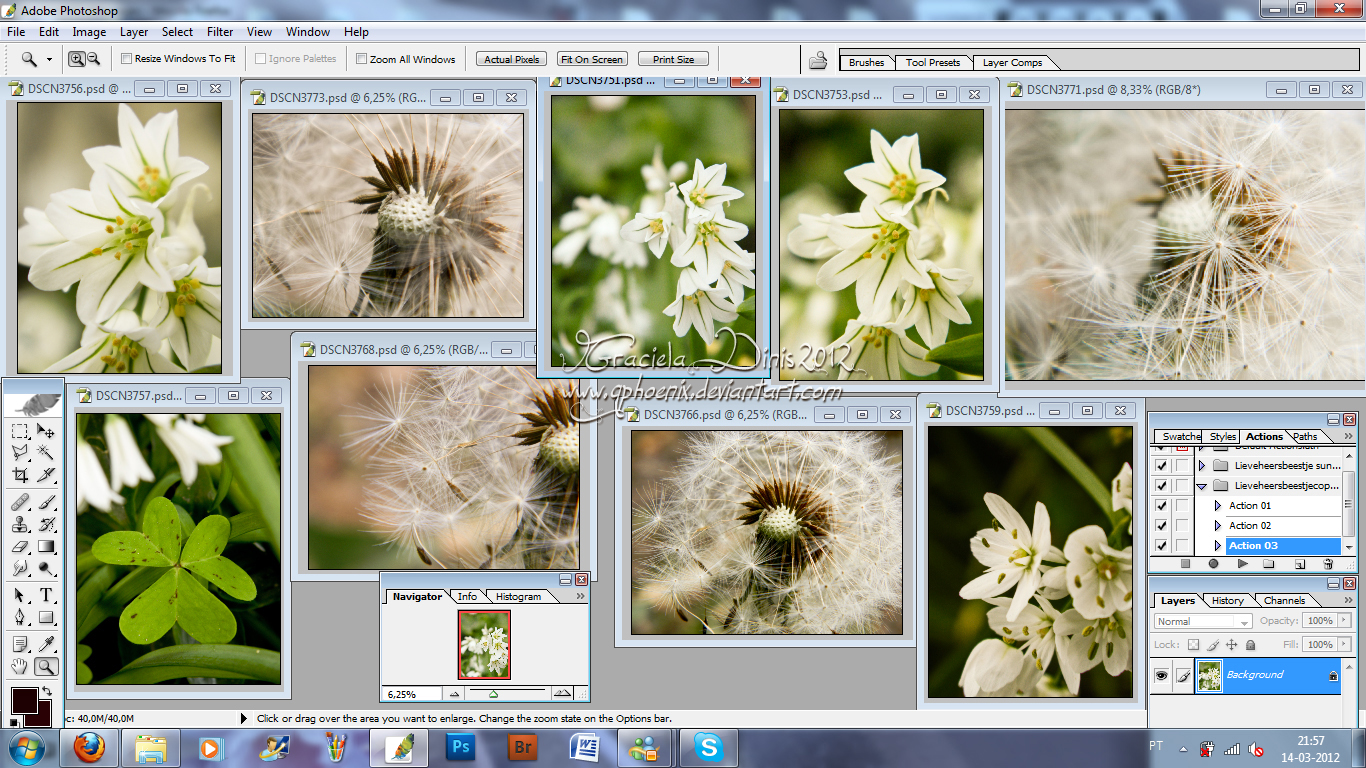Switch to the Channels tab
Image resolution: width=1366 pixels, height=768 pixels.
point(1284,601)
